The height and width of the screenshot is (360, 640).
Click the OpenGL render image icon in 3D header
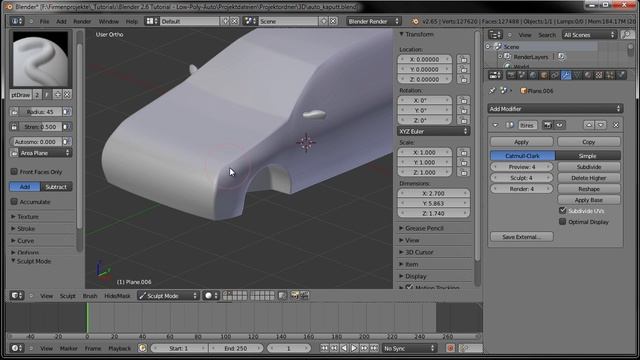294,296
